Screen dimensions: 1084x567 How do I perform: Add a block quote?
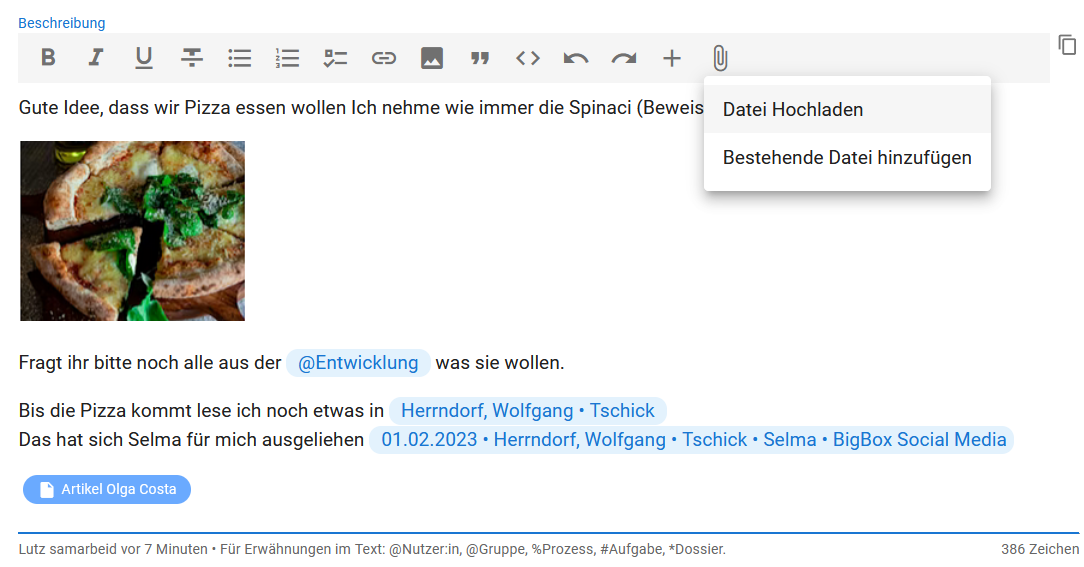point(480,58)
